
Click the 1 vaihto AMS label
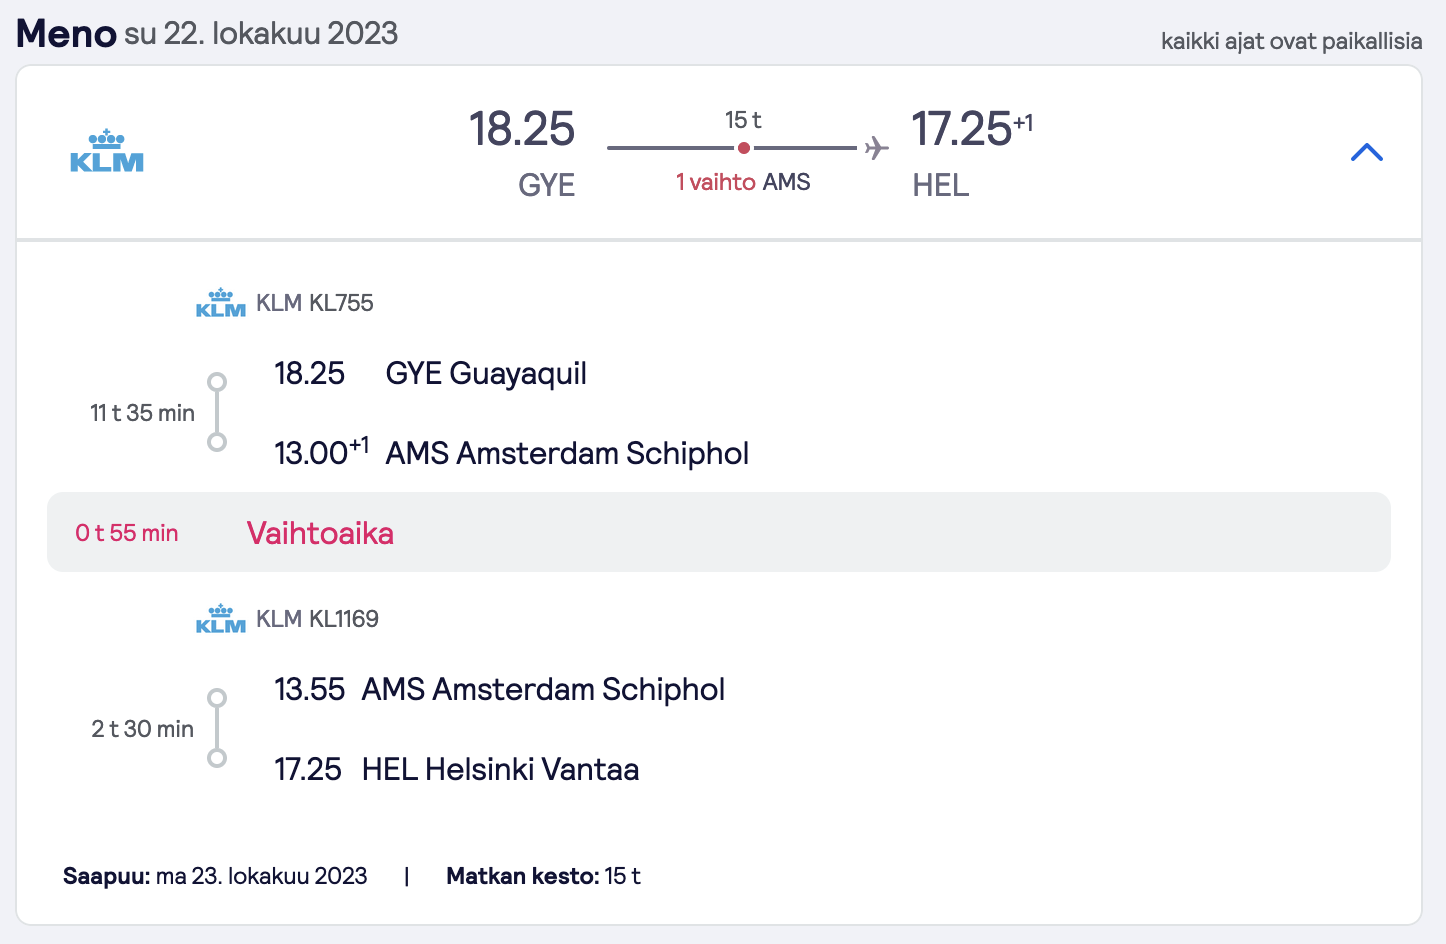pos(743,182)
